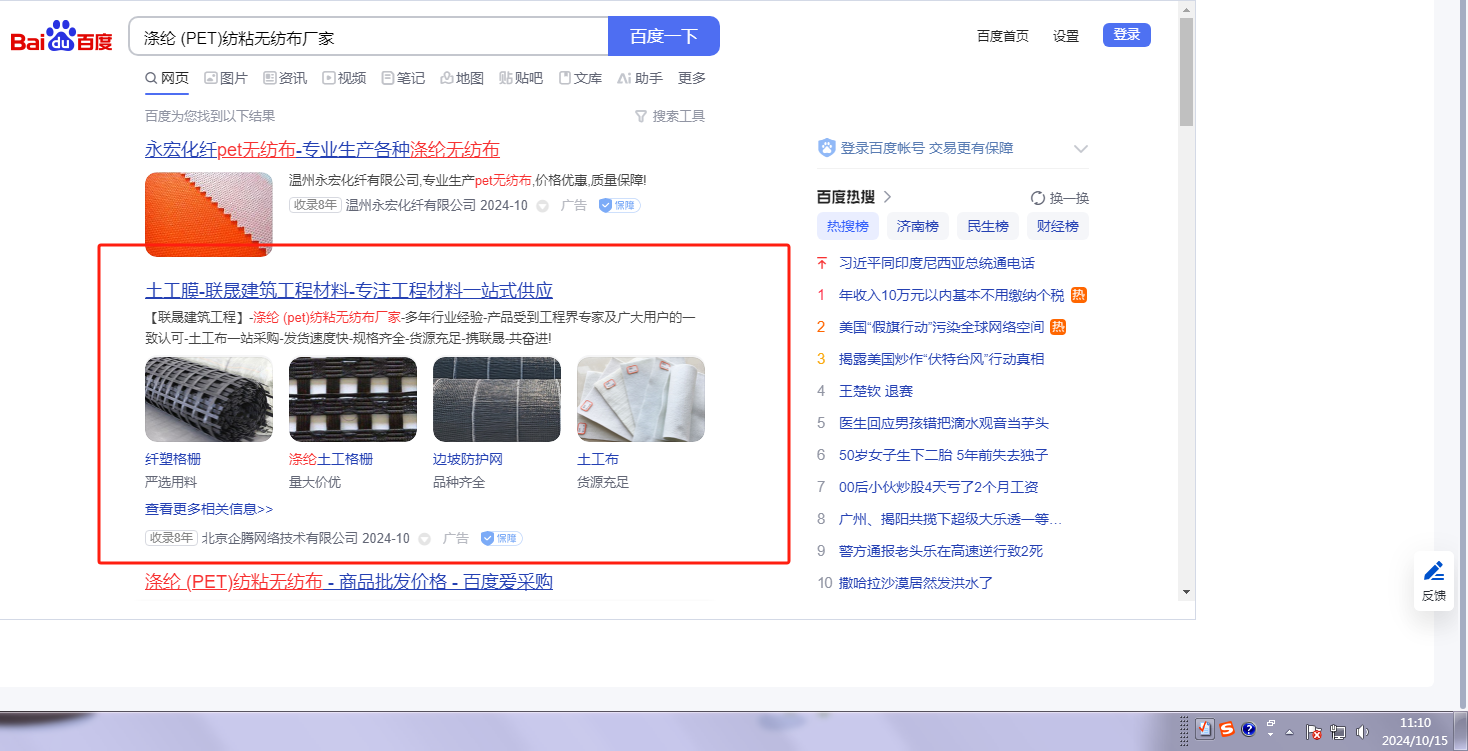Screen dimensions: 1468x751
Task: Select the 热搜榜 tab
Action: (x=848, y=226)
